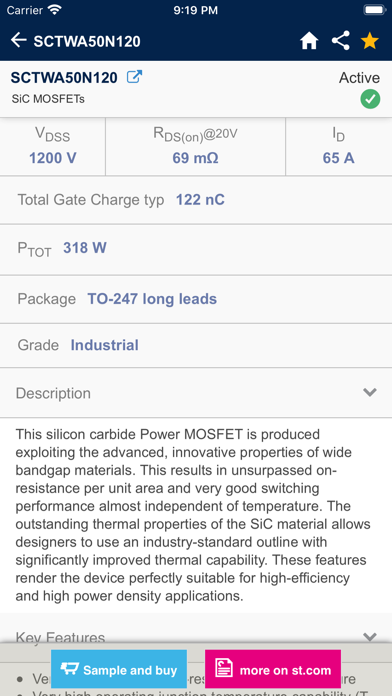This screenshot has width=392, height=696.
Task: Tap the cart icon on Sample and buy
Action: (x=69, y=669)
